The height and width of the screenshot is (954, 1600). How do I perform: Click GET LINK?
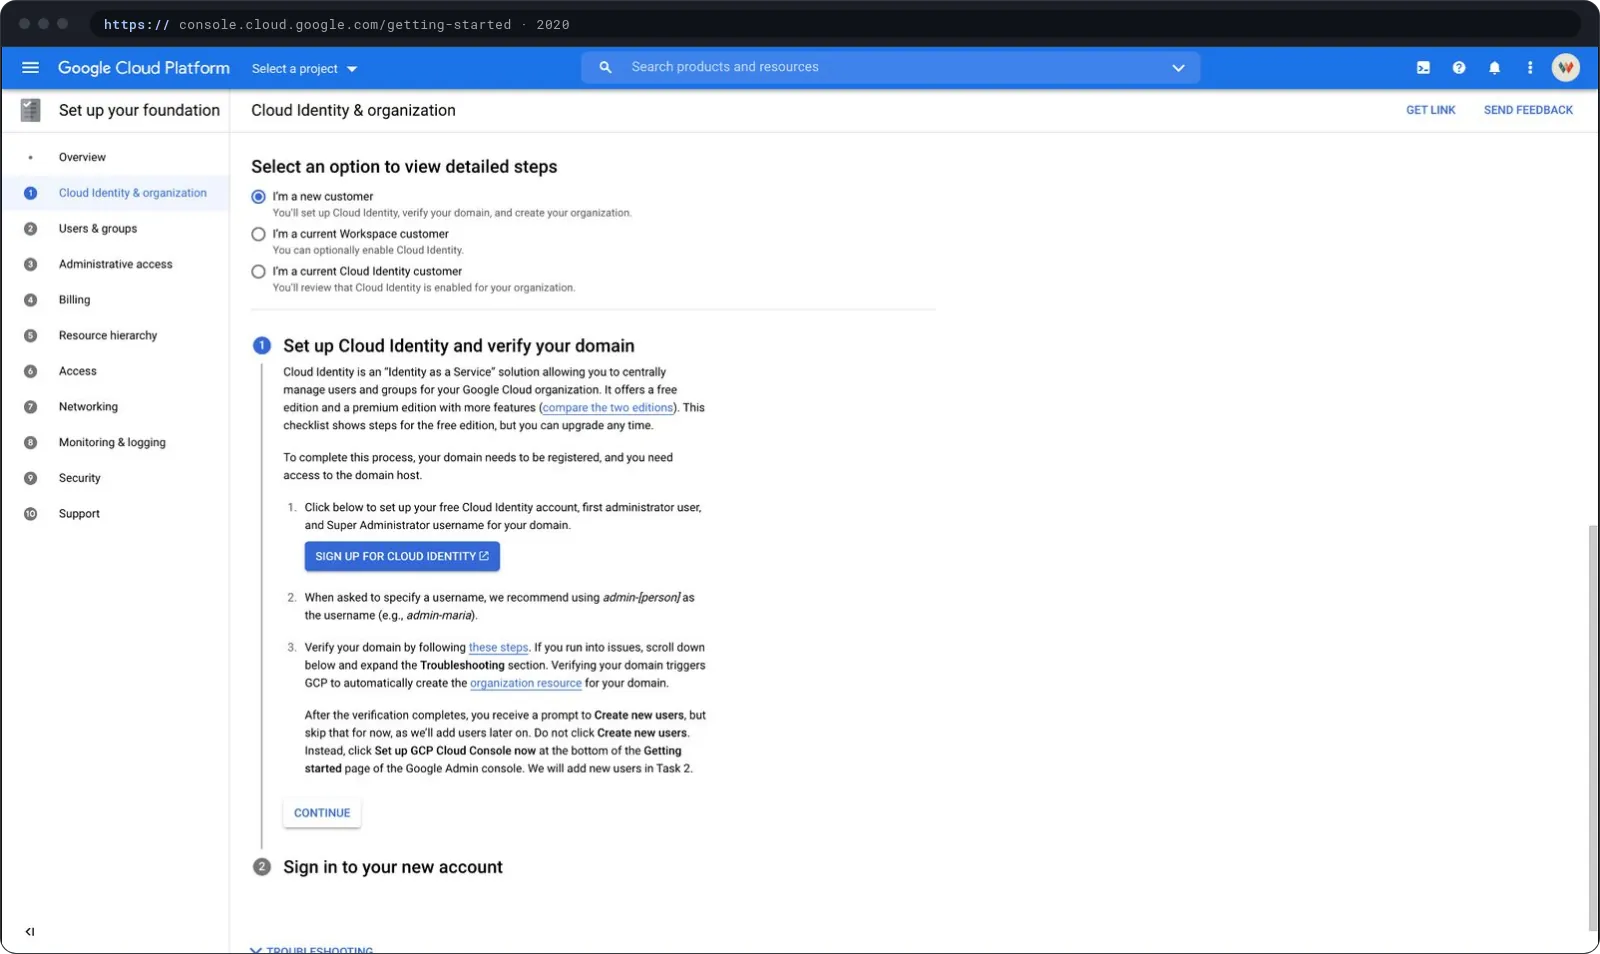pos(1430,110)
